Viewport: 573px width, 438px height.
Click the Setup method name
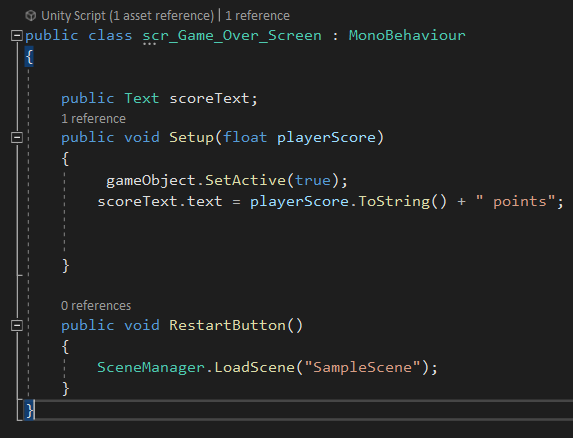tap(191, 138)
